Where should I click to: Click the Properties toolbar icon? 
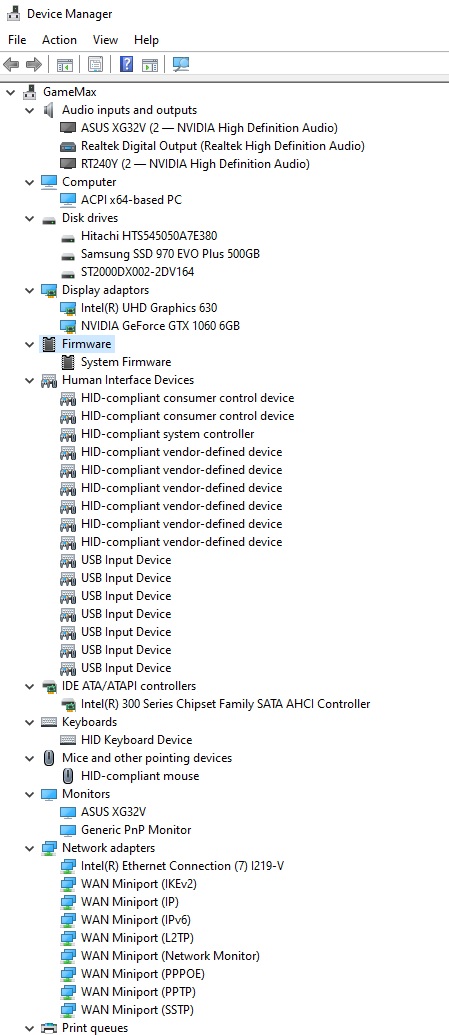click(96, 64)
